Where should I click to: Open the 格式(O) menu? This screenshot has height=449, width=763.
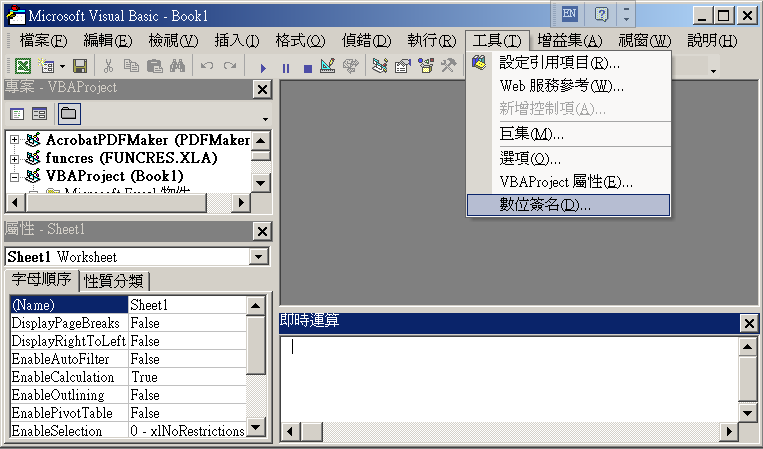300,40
